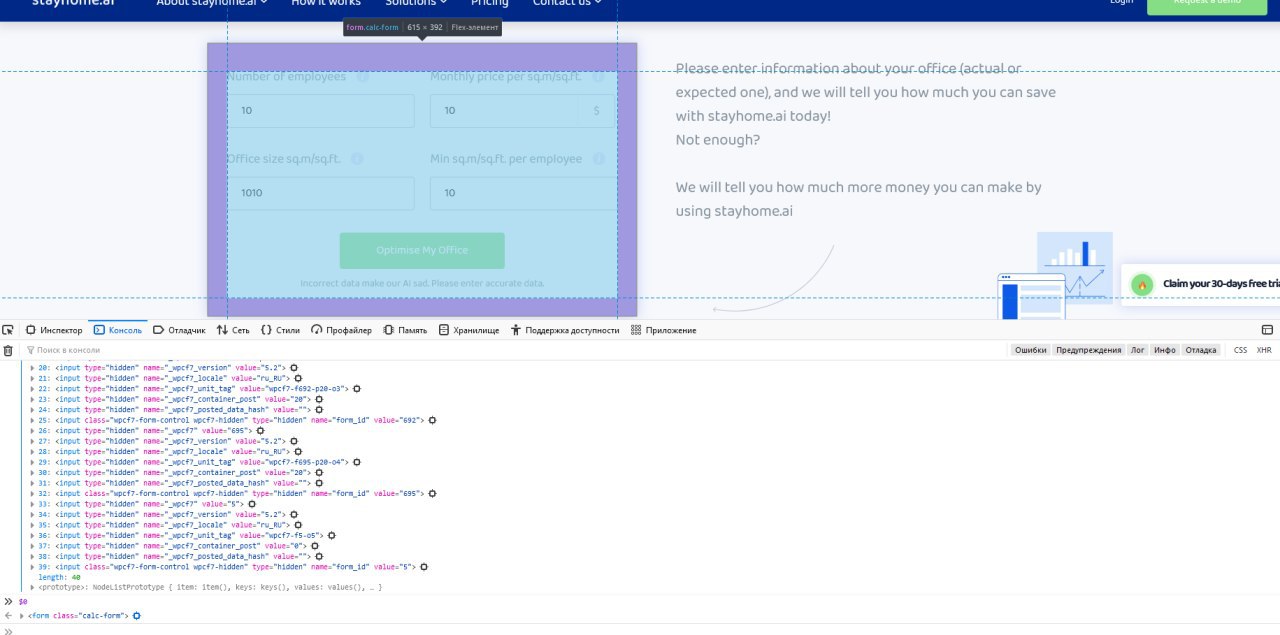The width and height of the screenshot is (1280, 635).
Task: Toggle the Отладка console filter
Action: (1201, 350)
